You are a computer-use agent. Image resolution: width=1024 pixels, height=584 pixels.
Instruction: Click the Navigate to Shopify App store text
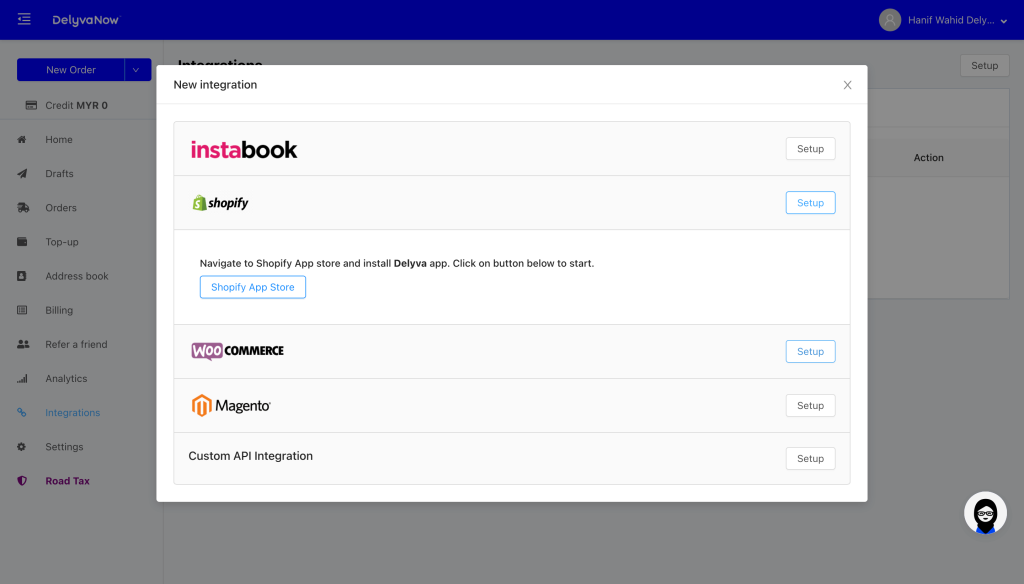[396, 263]
